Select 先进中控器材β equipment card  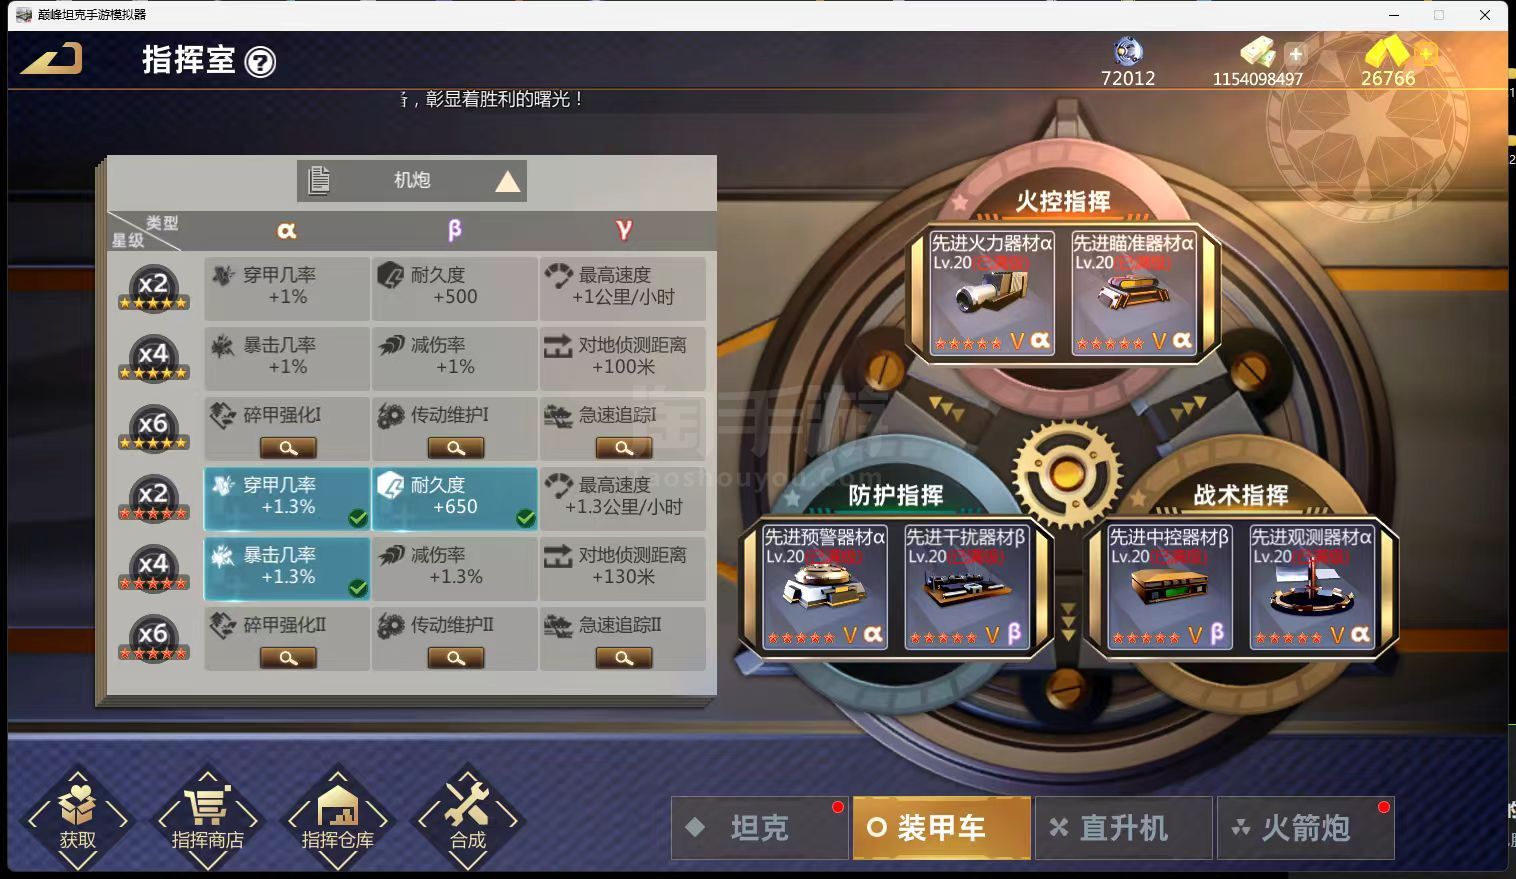pos(1169,587)
